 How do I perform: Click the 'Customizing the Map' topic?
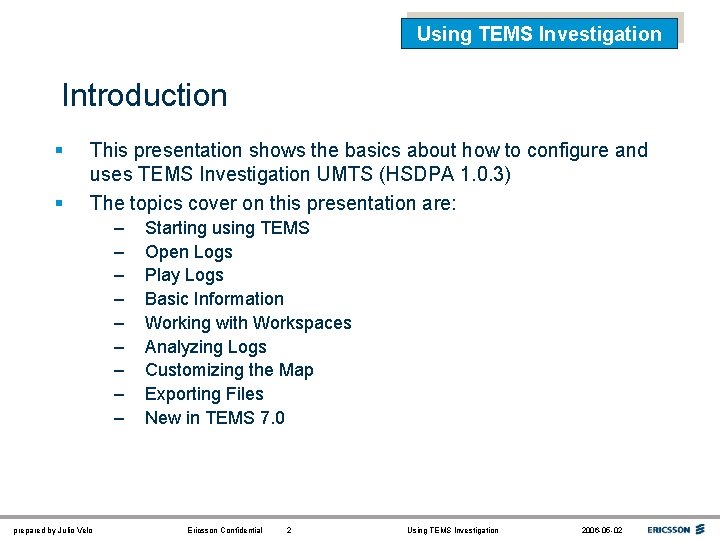click(229, 370)
